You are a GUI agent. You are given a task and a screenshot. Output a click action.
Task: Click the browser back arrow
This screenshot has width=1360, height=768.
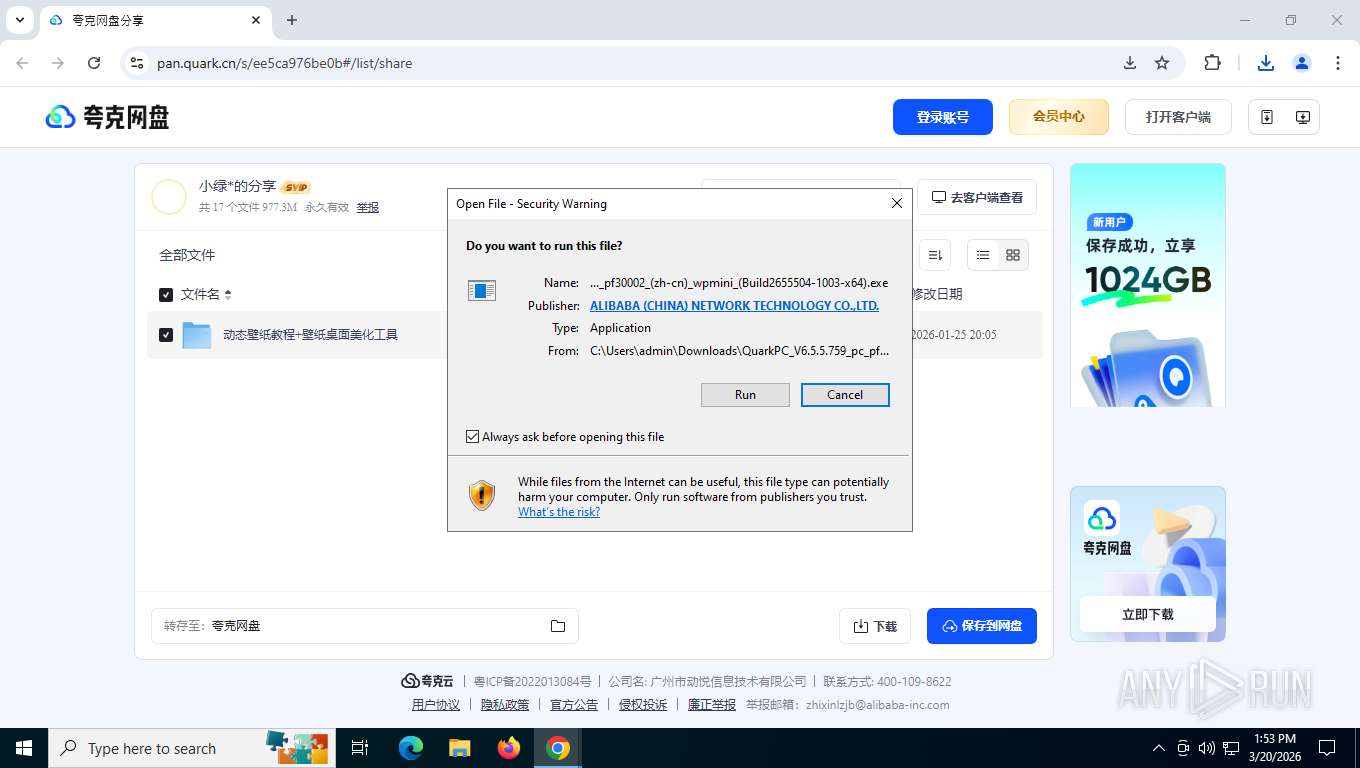[x=22, y=63]
